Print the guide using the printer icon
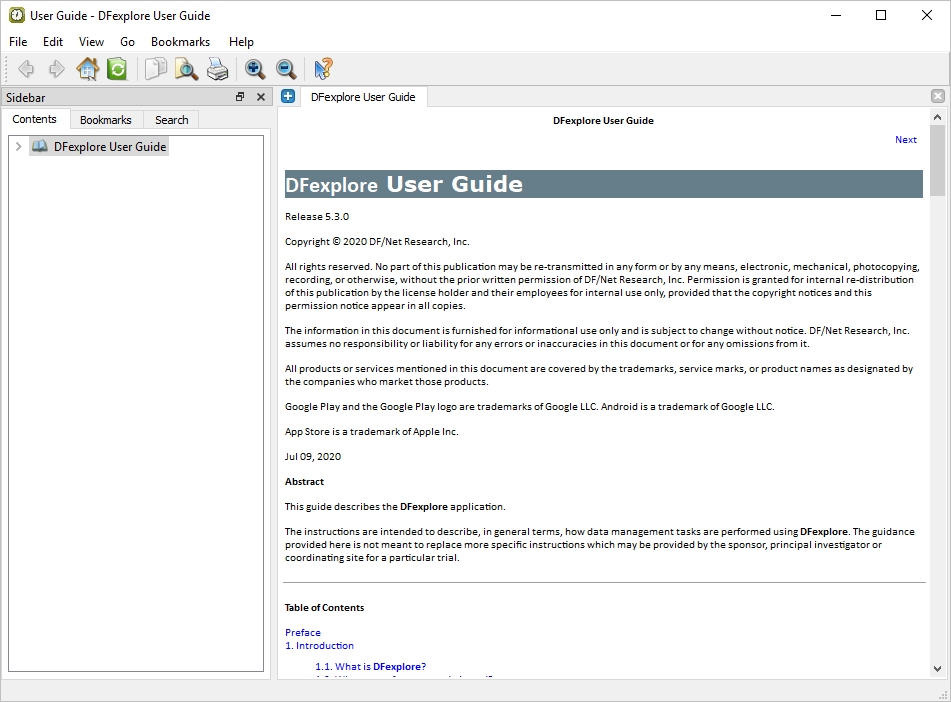This screenshot has height=702, width=951. pyautogui.click(x=217, y=69)
